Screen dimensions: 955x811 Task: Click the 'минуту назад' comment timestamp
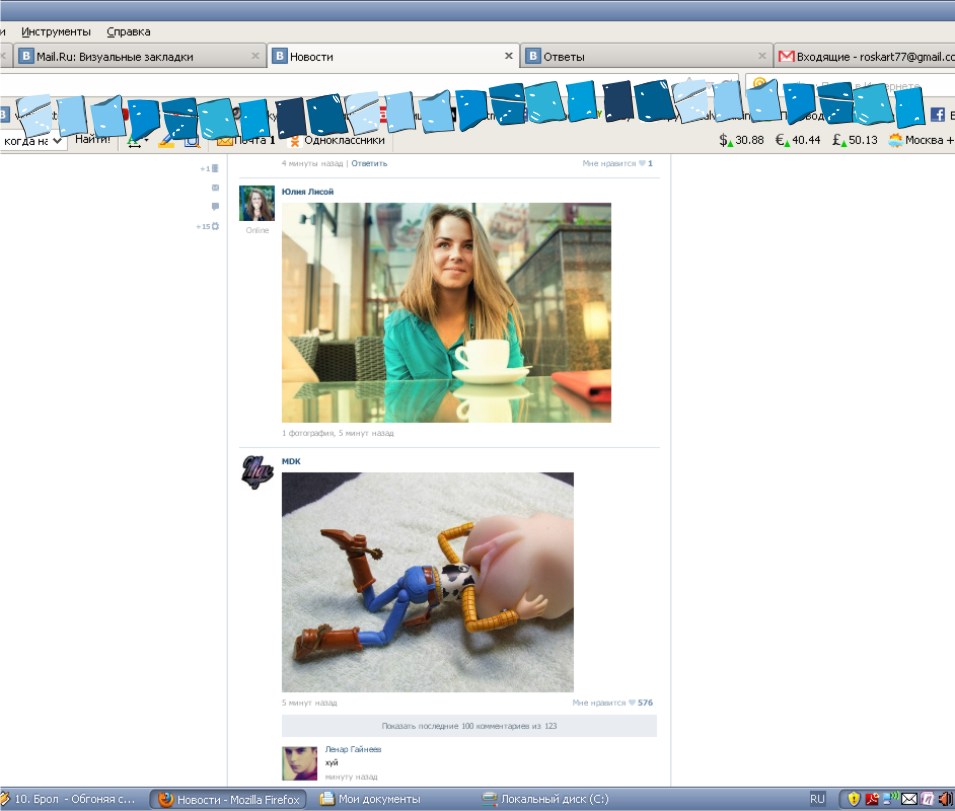351,777
